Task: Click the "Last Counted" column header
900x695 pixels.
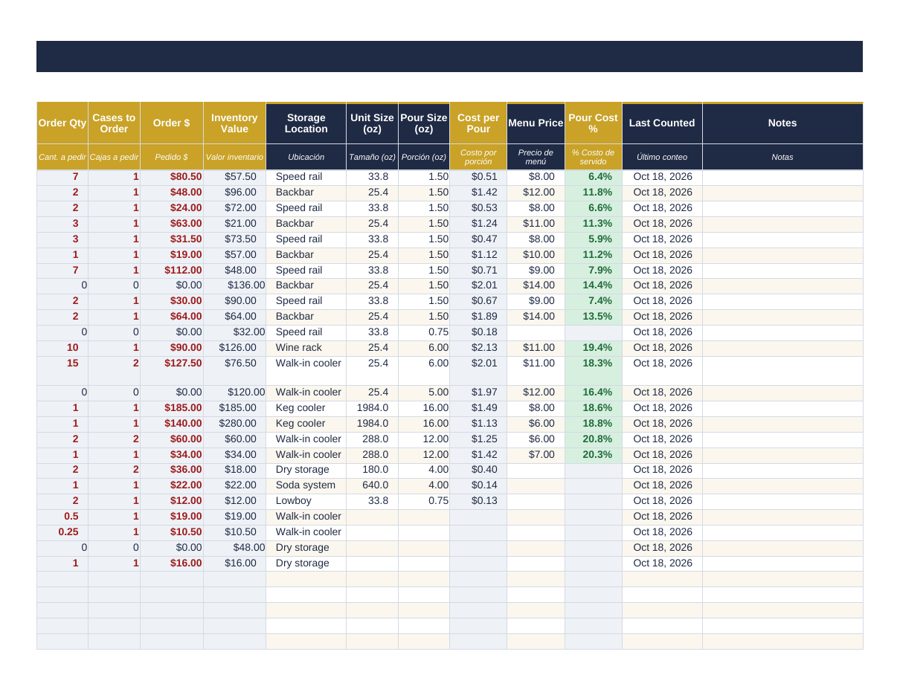Action: pos(662,123)
